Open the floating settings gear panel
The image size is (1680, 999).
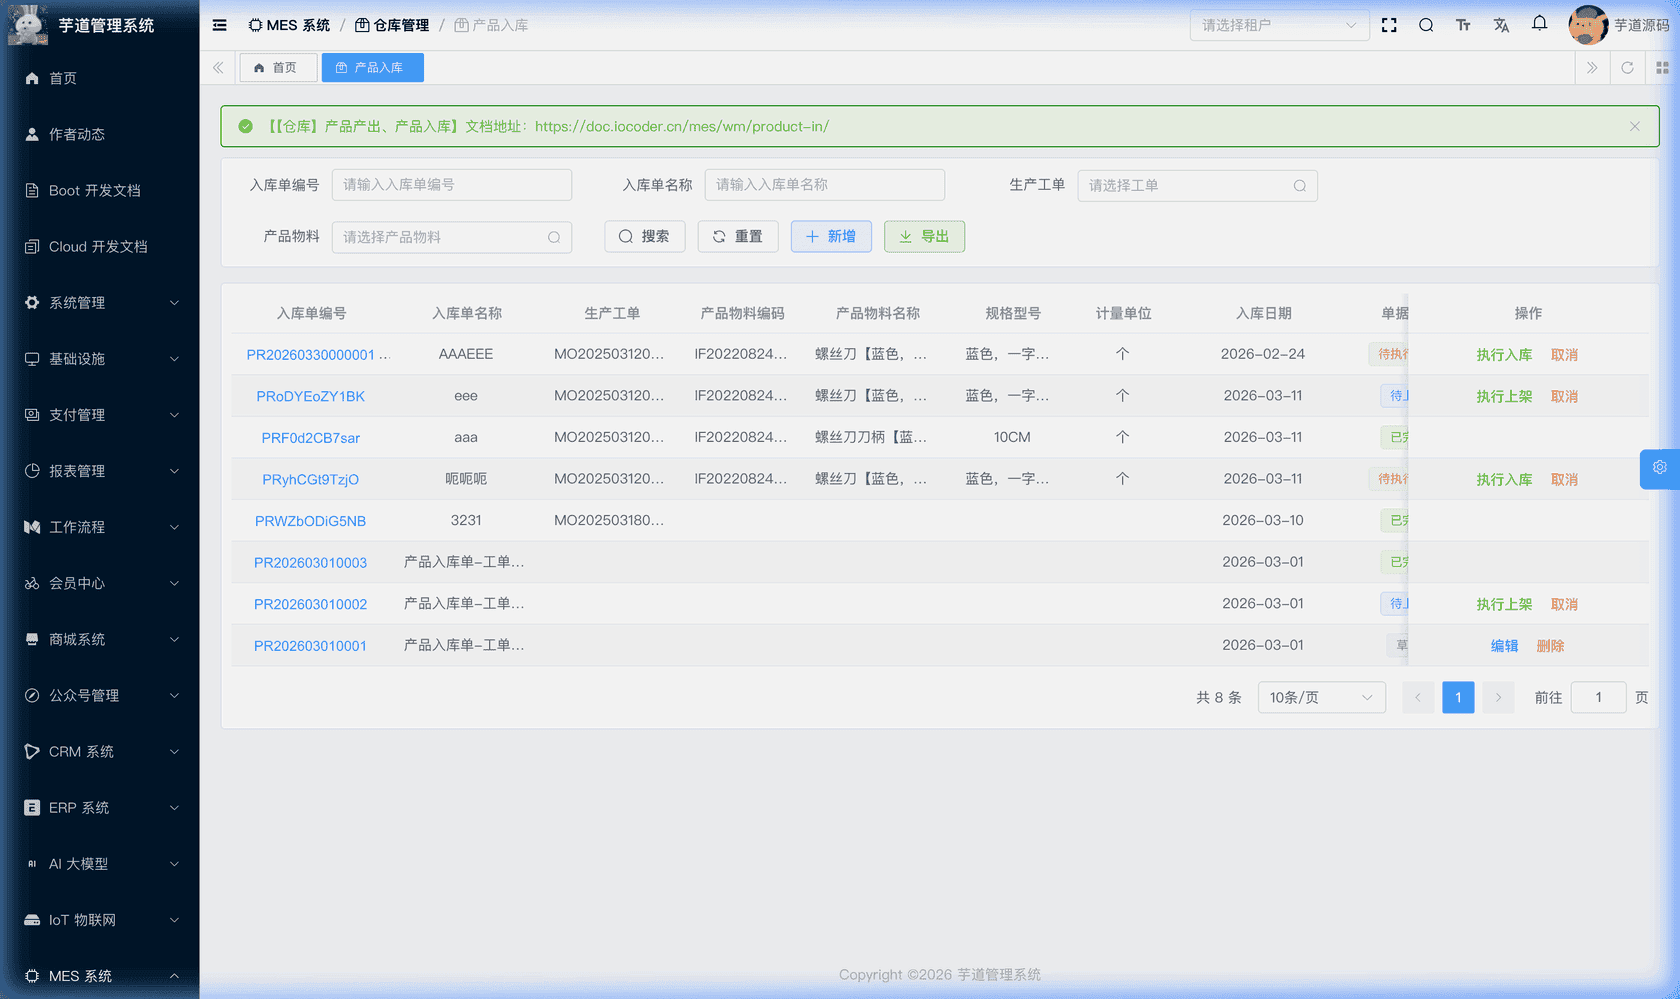pyautogui.click(x=1659, y=468)
